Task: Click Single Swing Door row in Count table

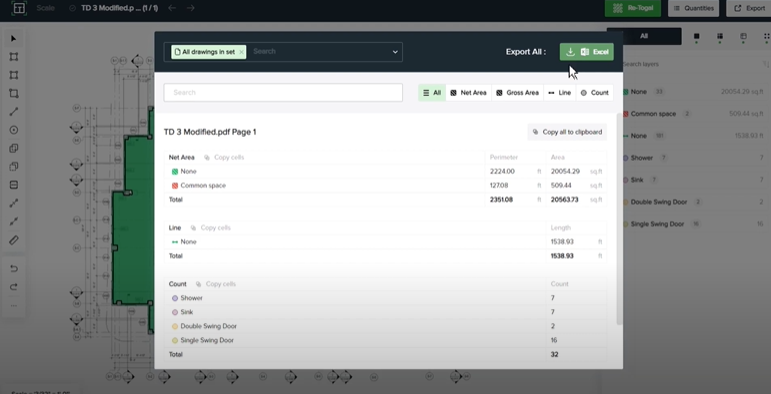Action: click(385, 340)
